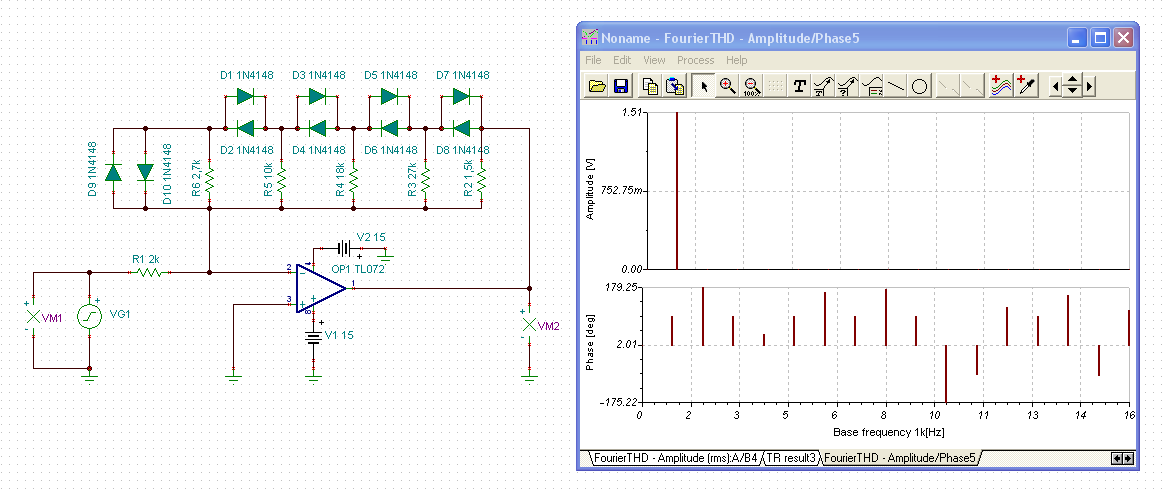
Task: Paste from the clipboard using the paste icon
Action: click(676, 87)
